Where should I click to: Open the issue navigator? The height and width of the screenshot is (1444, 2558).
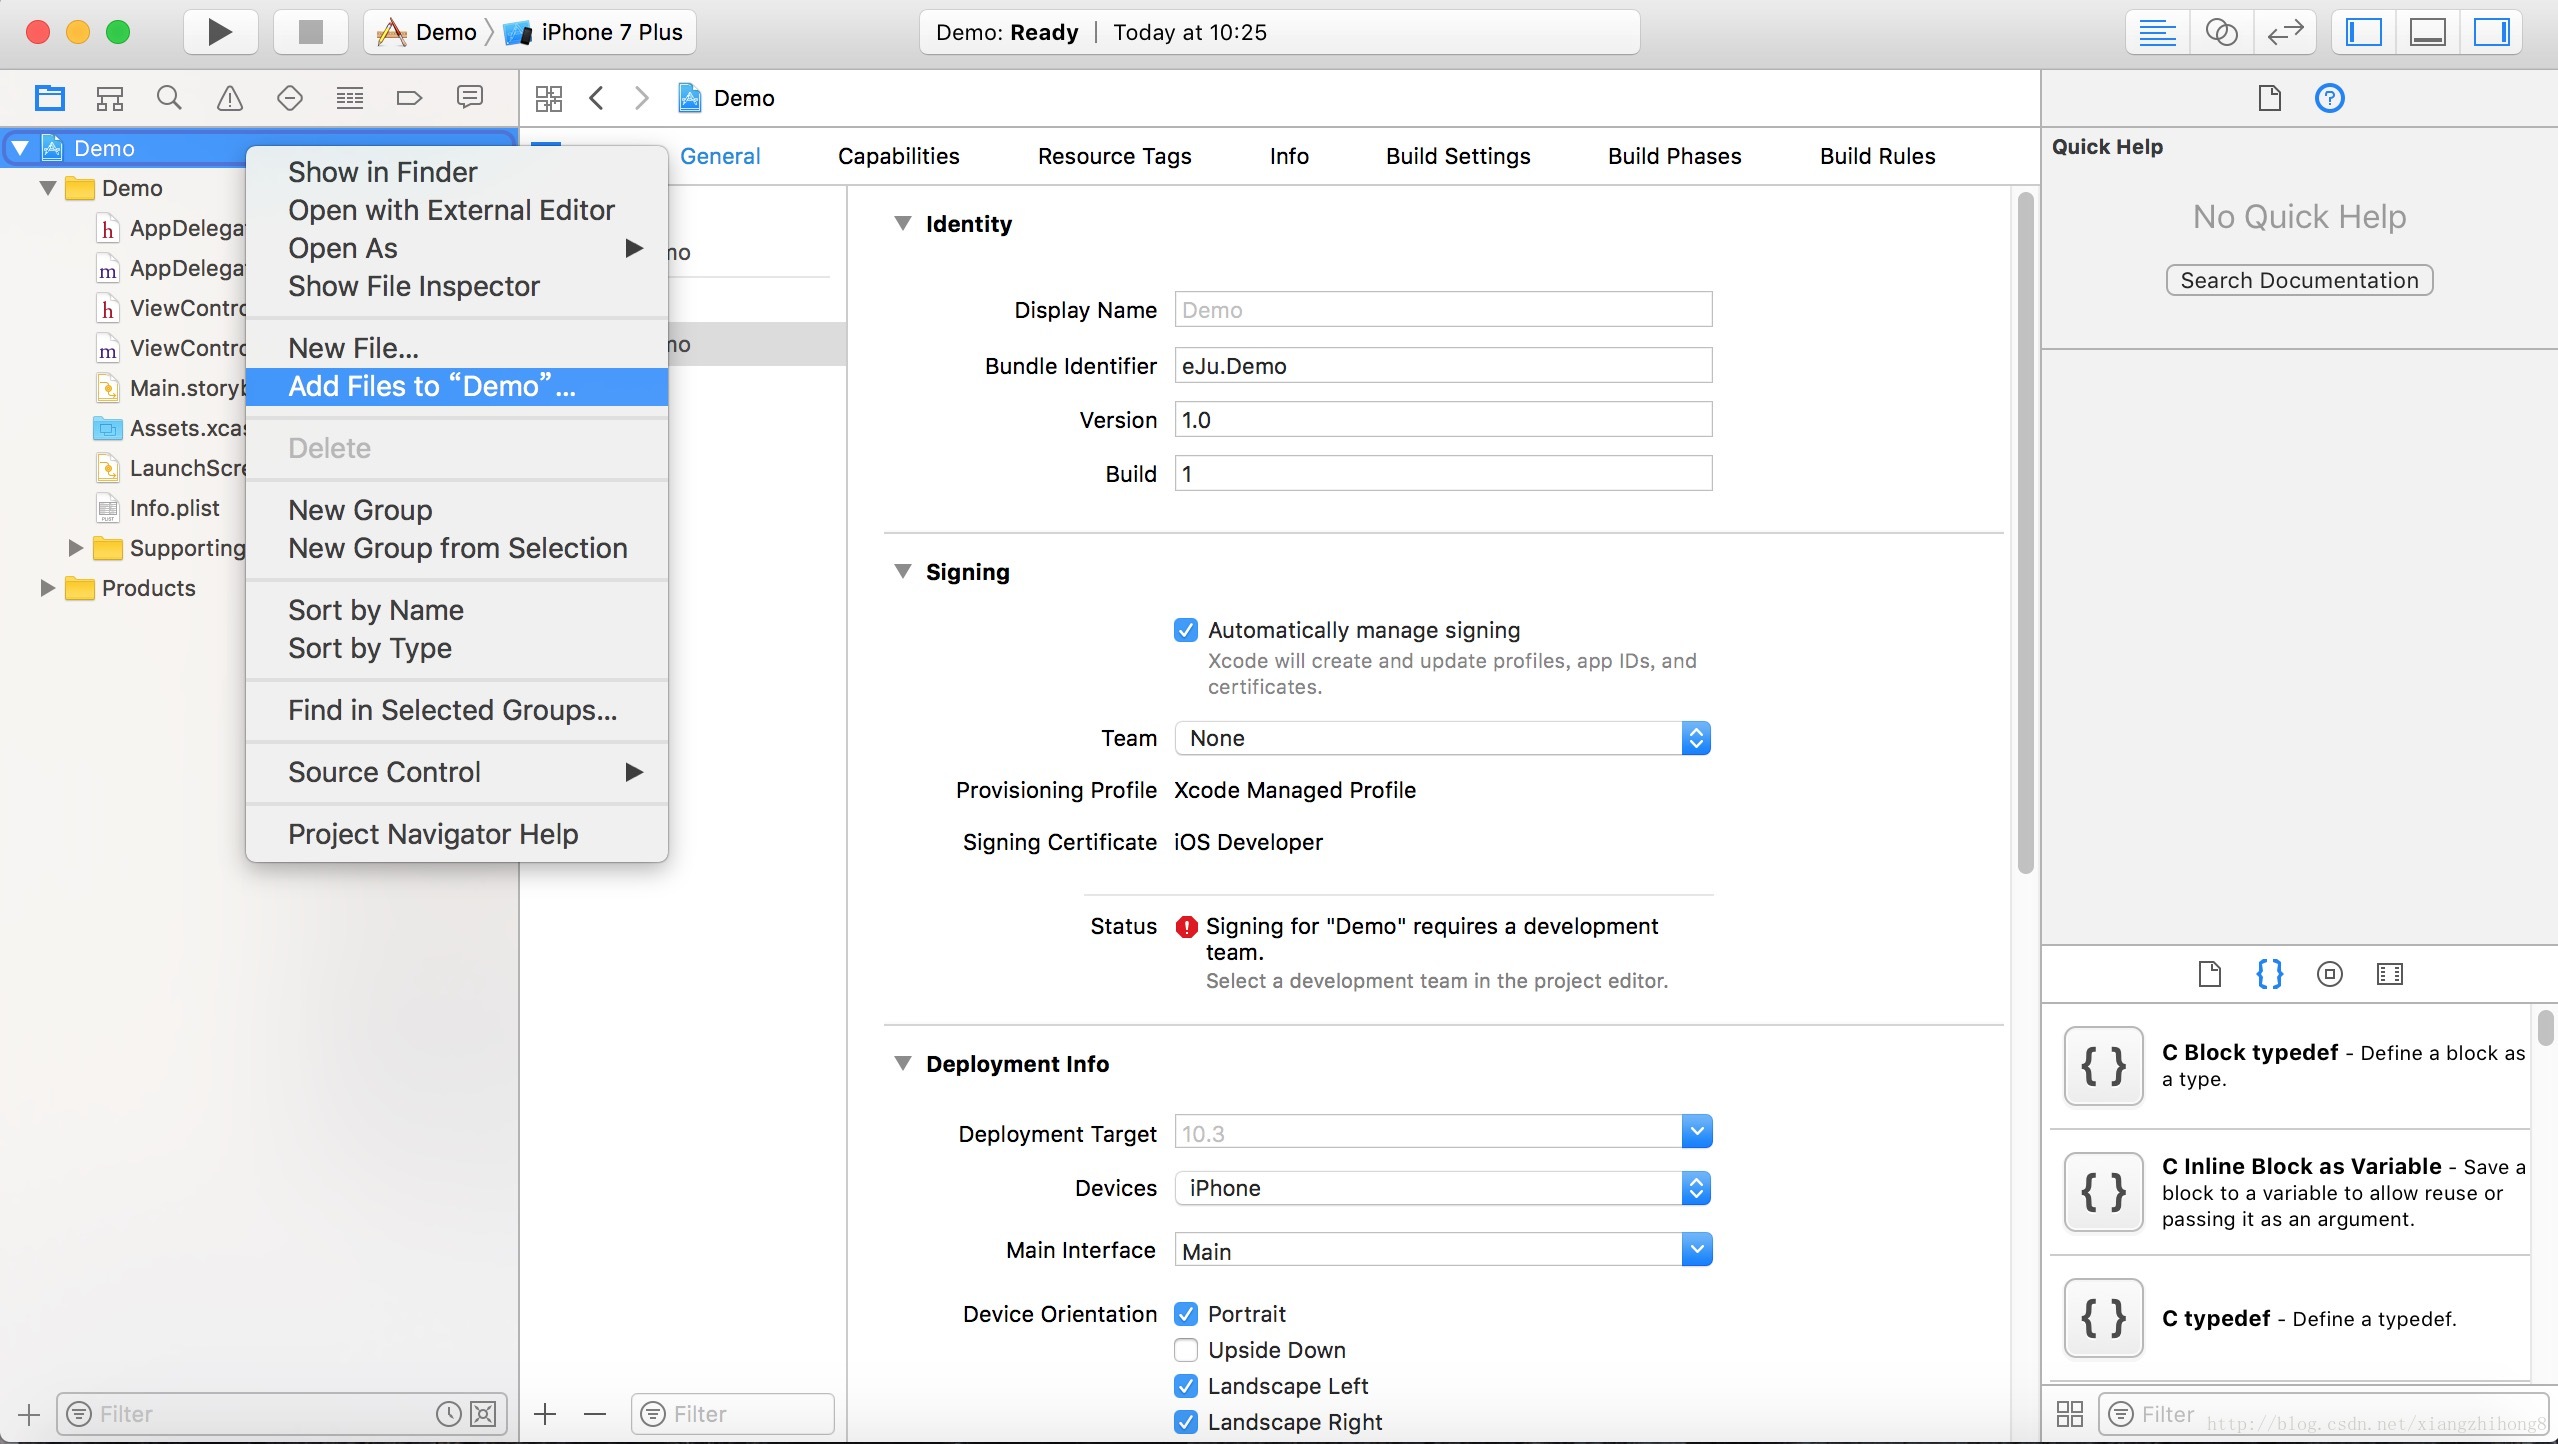tap(230, 98)
